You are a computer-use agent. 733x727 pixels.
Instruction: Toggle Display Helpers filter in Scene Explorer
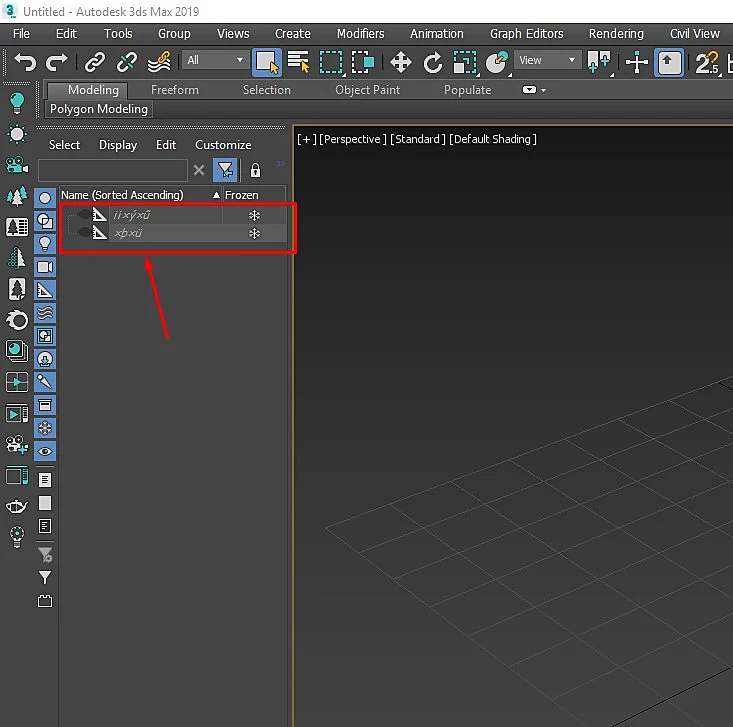(45, 290)
